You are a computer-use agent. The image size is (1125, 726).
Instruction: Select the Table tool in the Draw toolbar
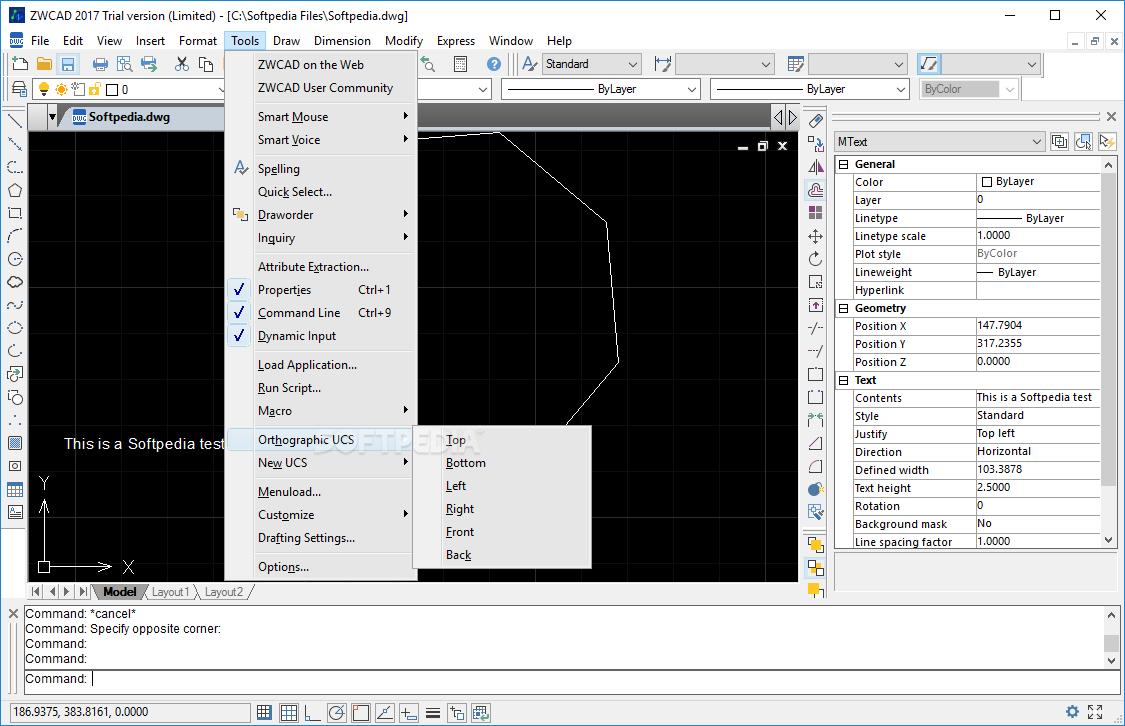[x=14, y=489]
